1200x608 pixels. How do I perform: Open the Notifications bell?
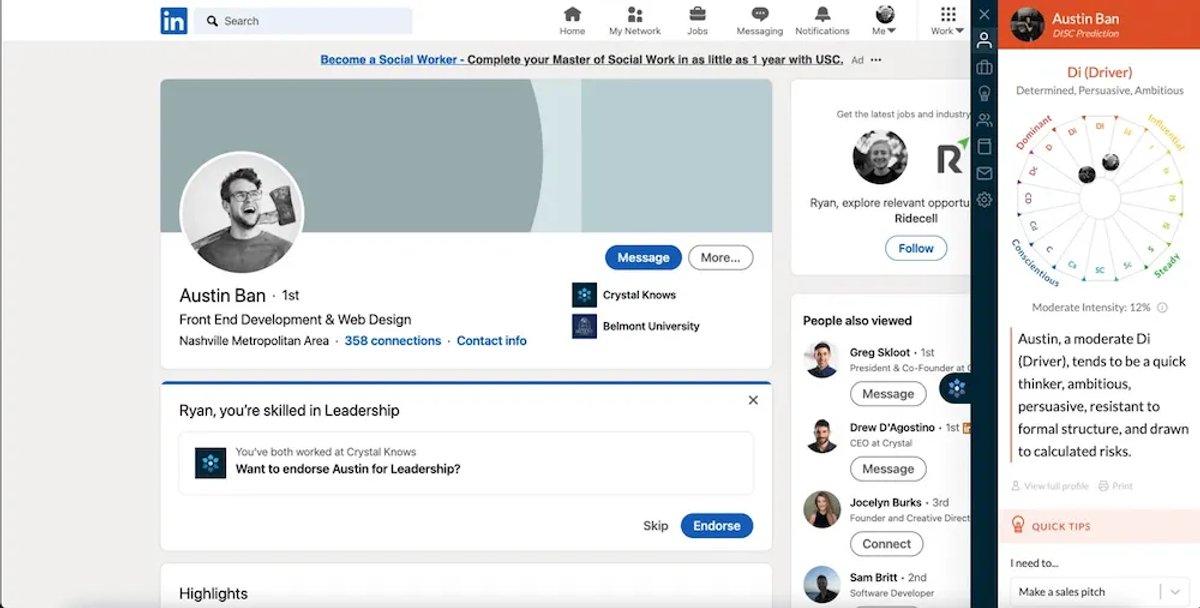click(822, 14)
